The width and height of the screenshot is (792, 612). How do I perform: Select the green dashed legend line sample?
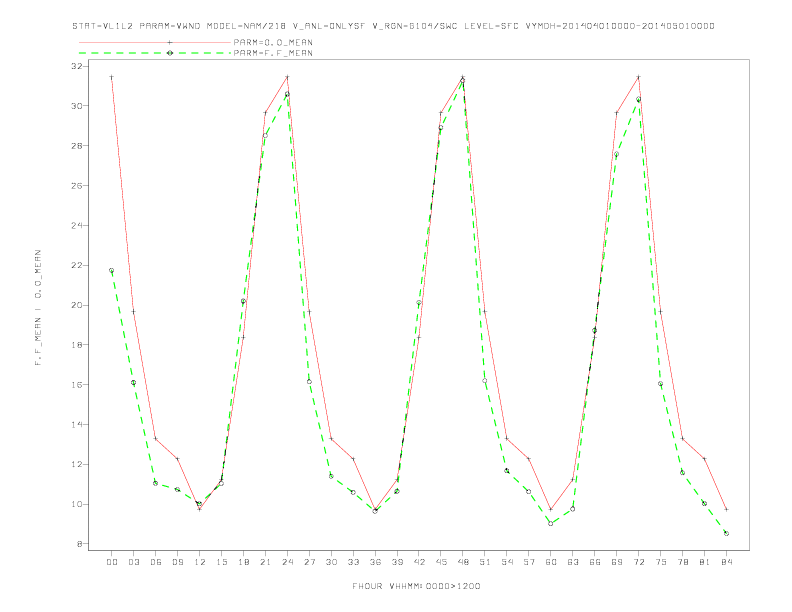[155, 53]
